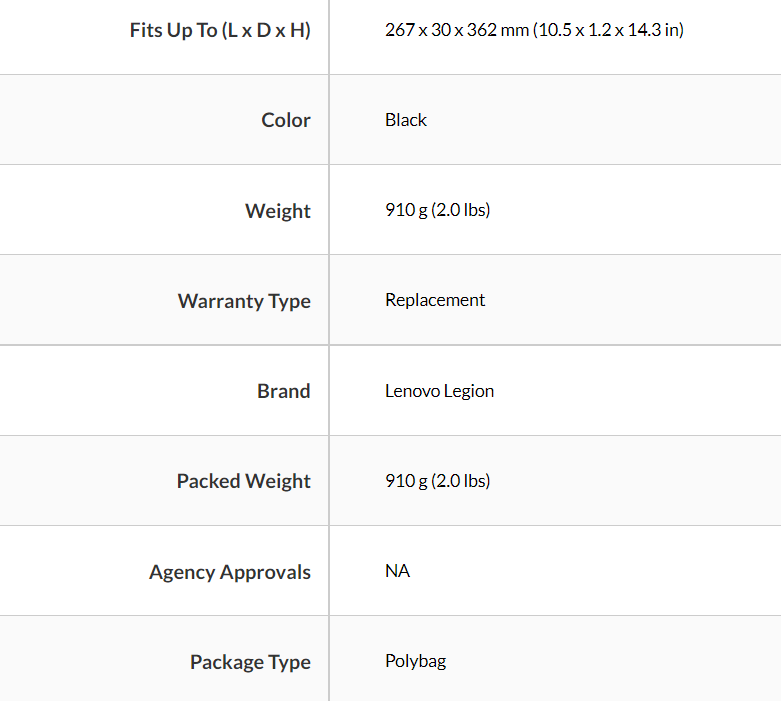
Task: Click the word "Legion" in the Brand value
Action: click(469, 391)
